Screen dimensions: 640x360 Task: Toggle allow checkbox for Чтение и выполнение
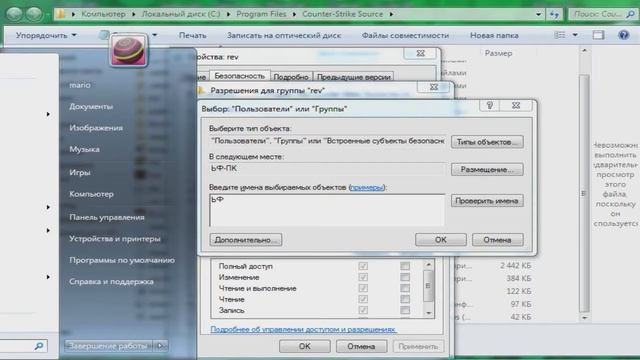(363, 288)
